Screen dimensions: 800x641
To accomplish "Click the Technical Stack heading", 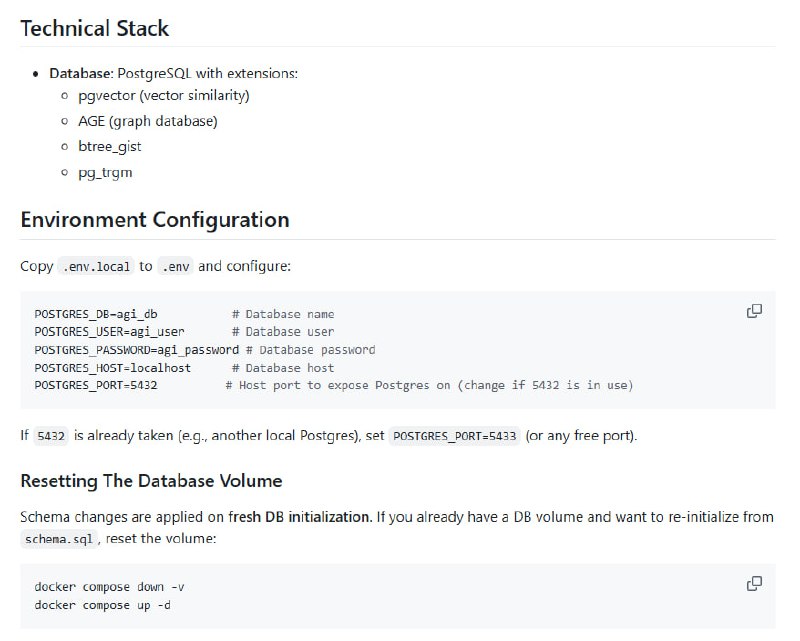I will pyautogui.click(x=95, y=28).
